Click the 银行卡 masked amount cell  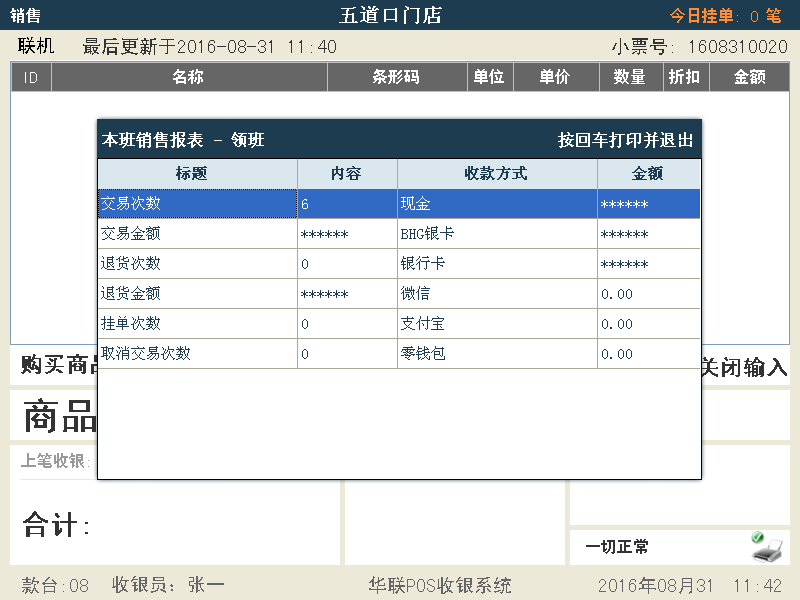649,264
